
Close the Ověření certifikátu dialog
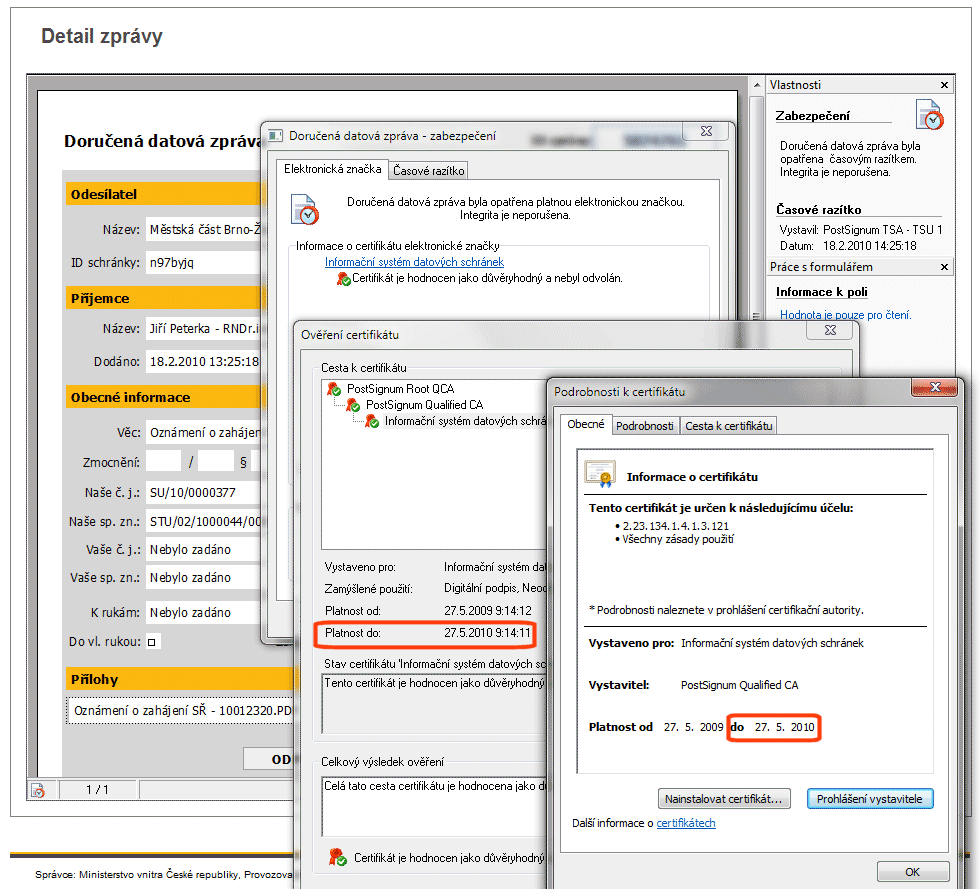click(830, 329)
